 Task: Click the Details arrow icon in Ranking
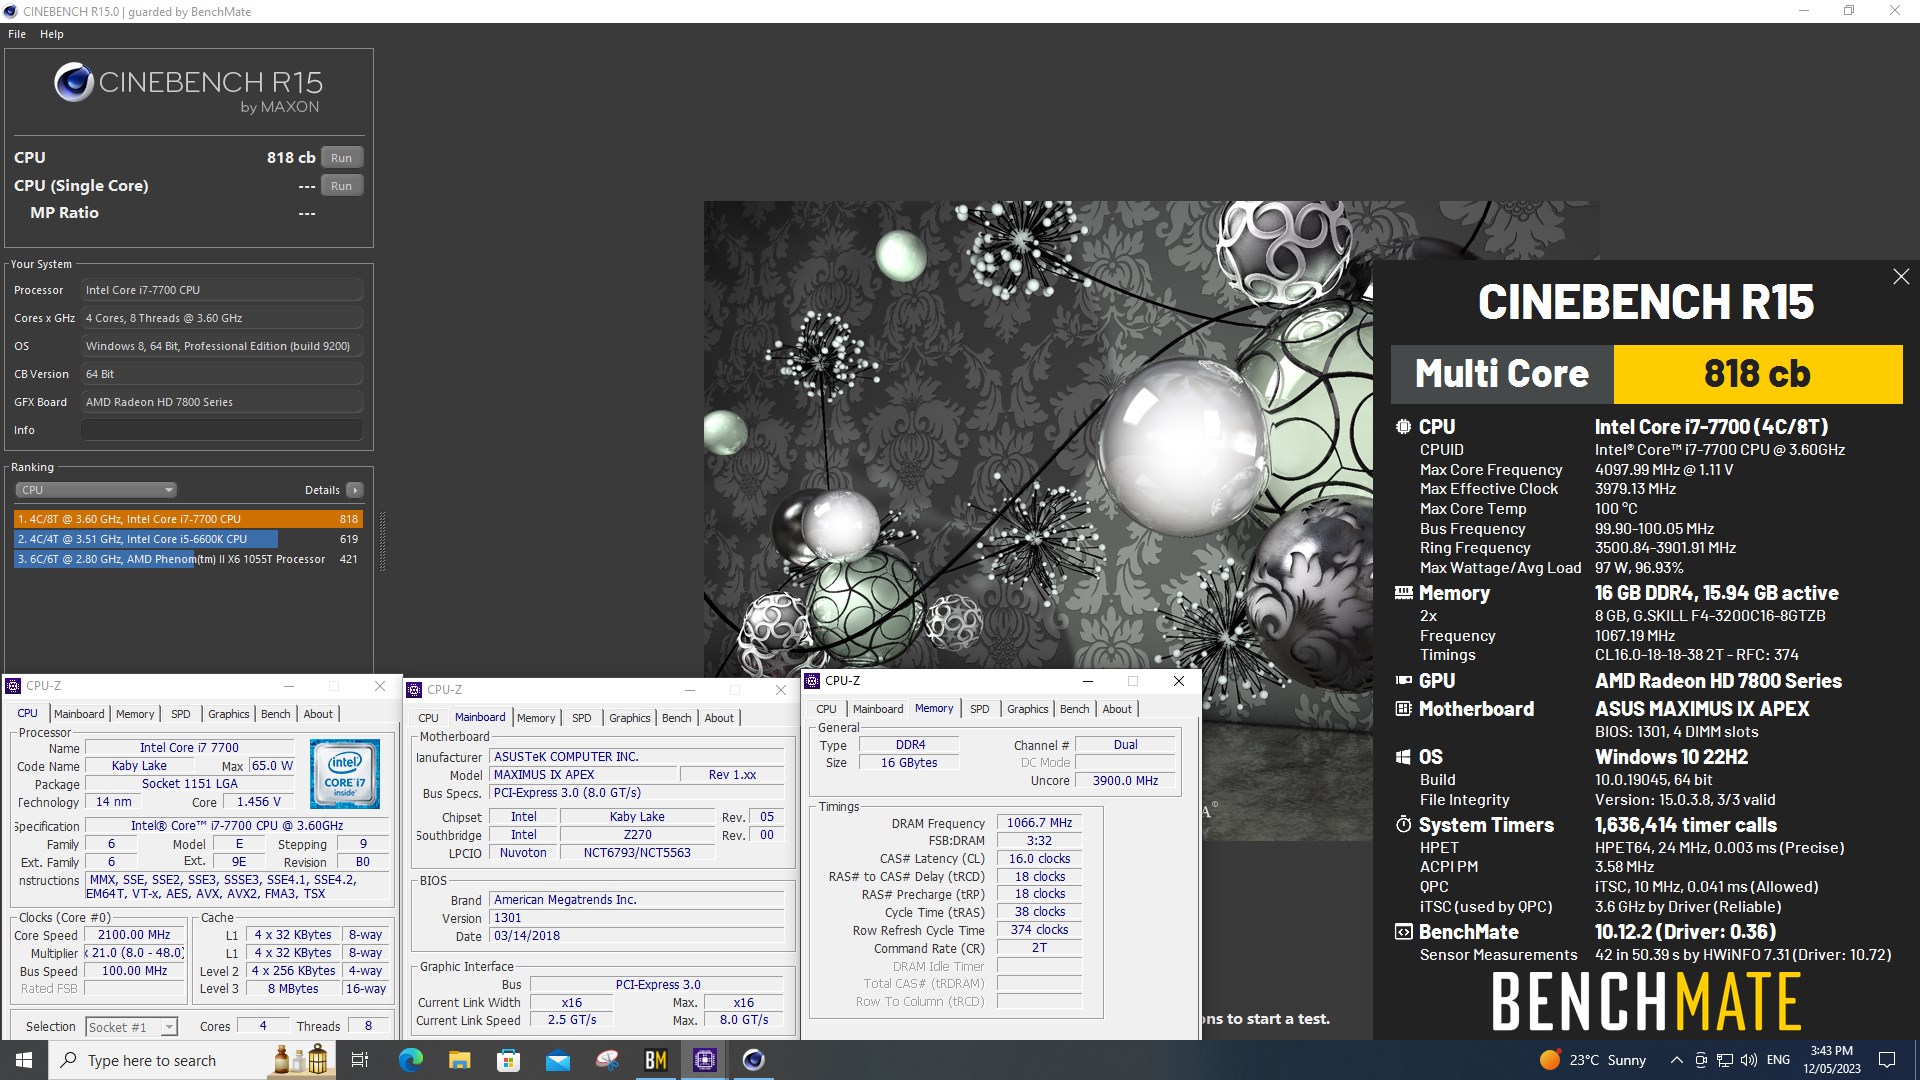tap(354, 490)
